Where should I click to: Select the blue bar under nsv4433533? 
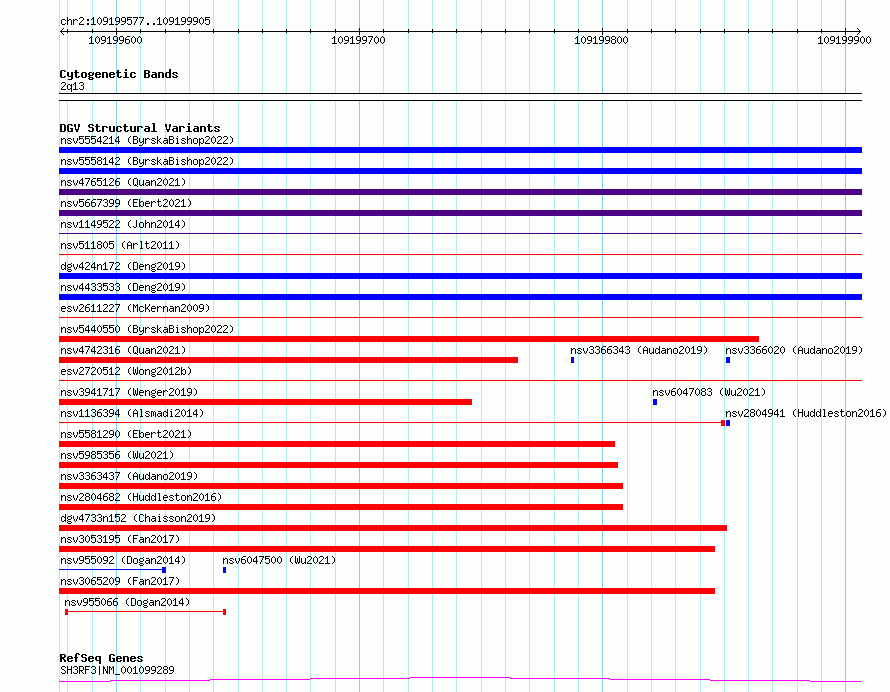click(x=460, y=297)
